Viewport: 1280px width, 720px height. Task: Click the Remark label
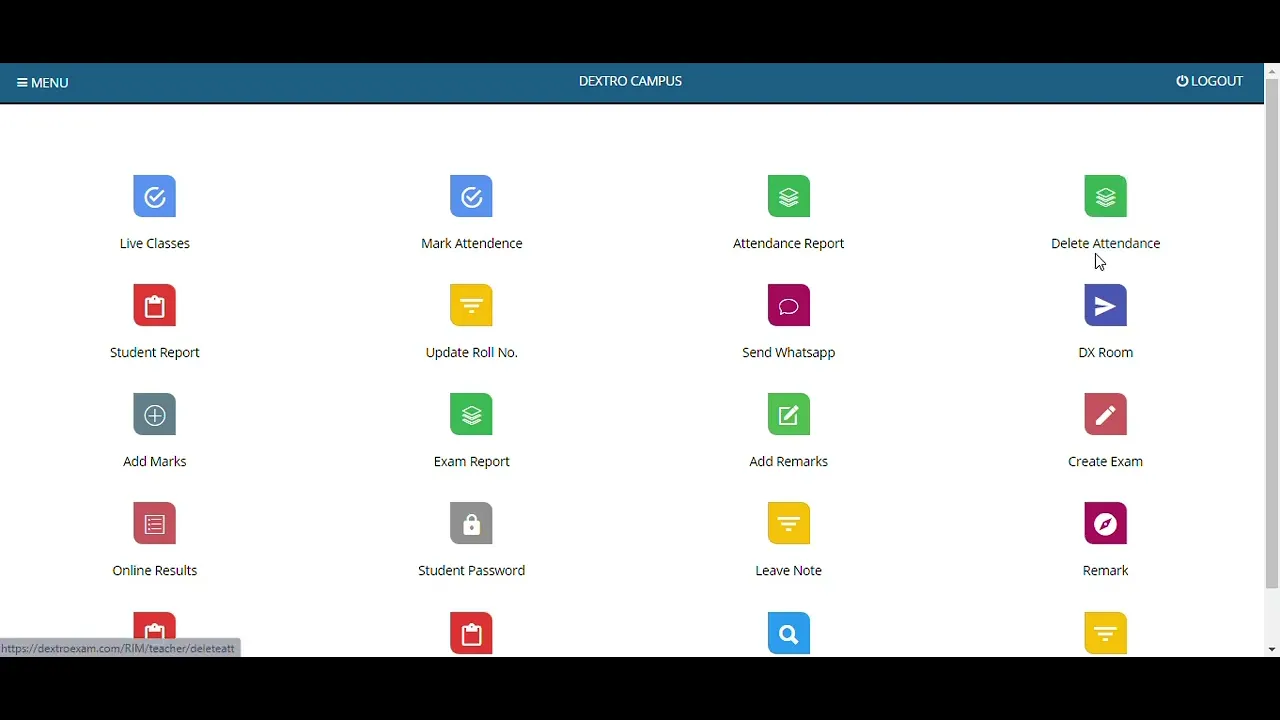pos(1106,570)
